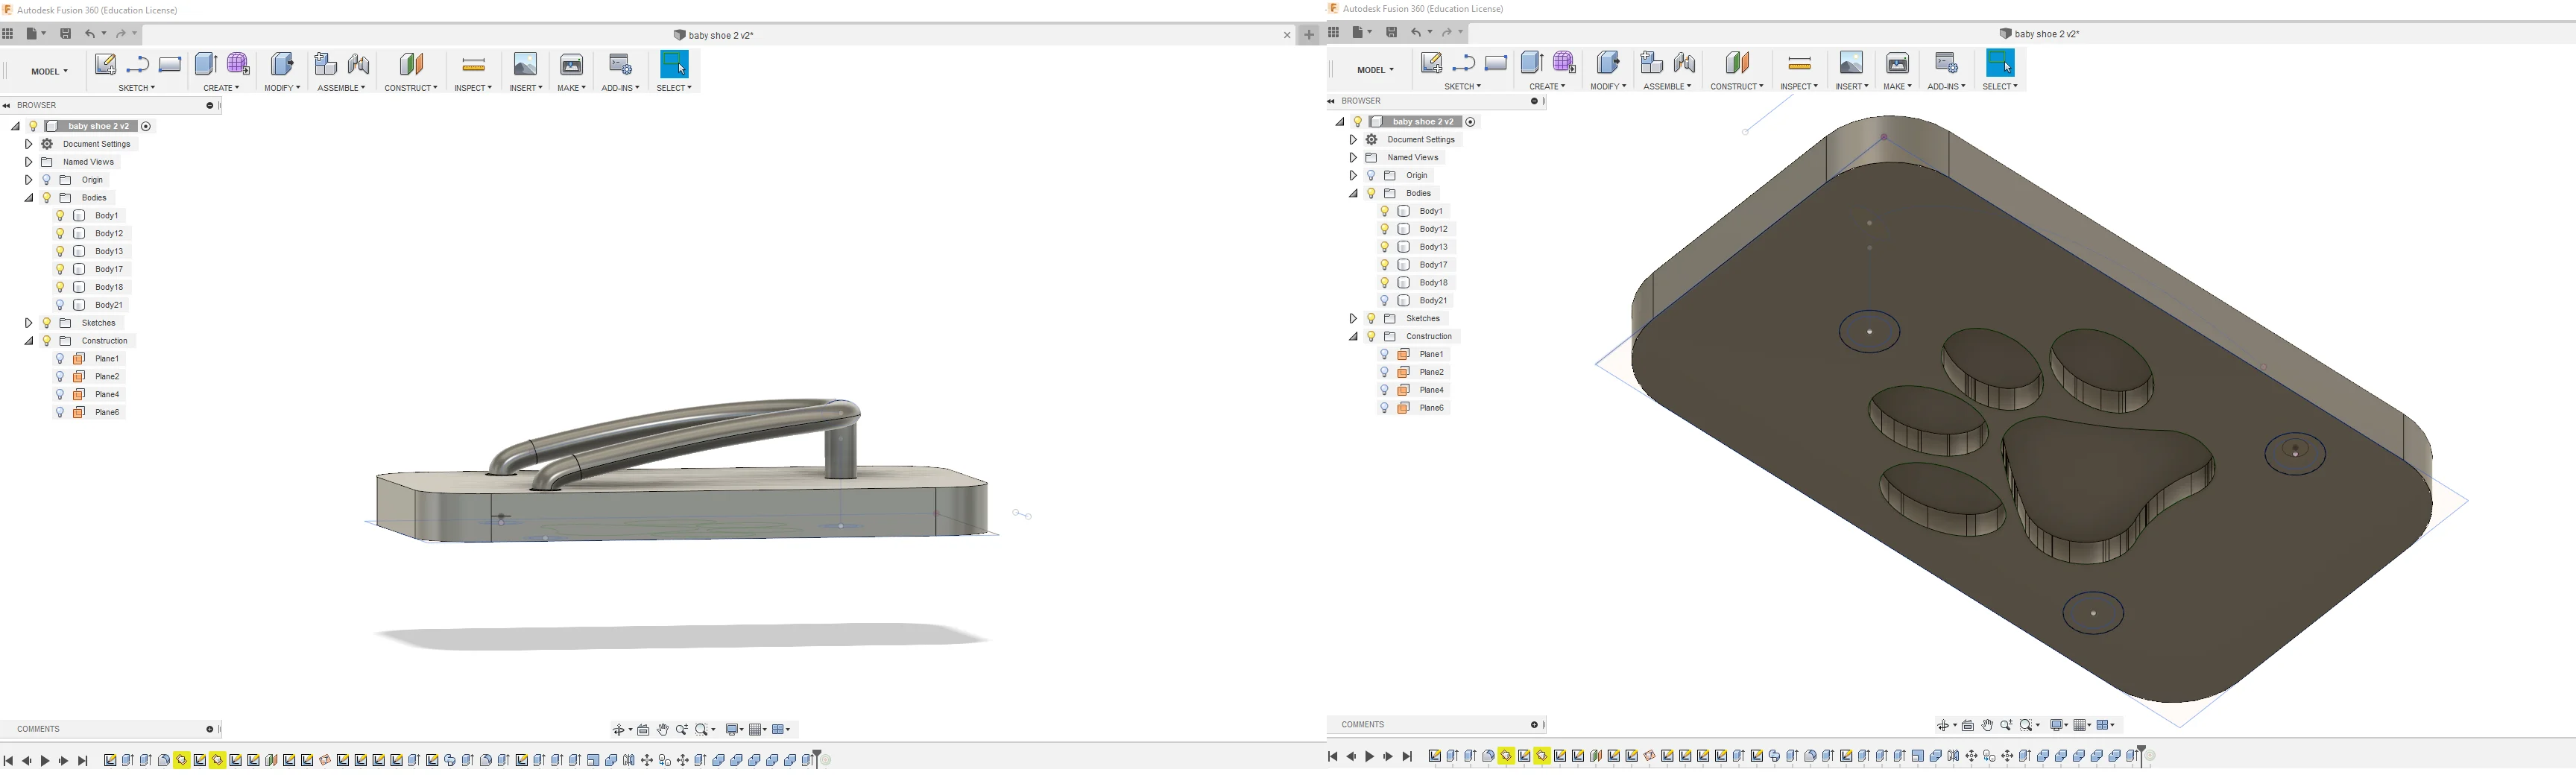
Task: Open a new design tab with plus button
Action: pyautogui.click(x=1309, y=35)
